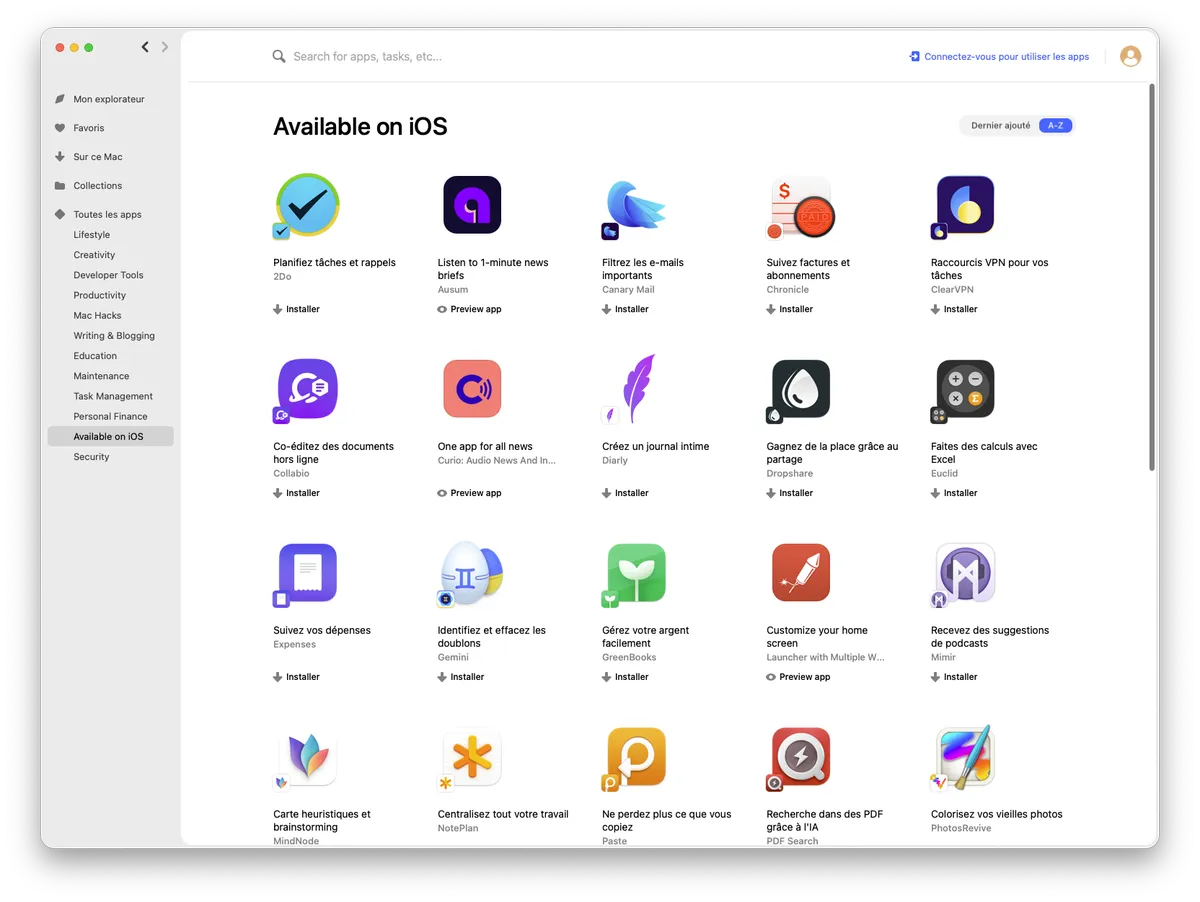
Task: Click the search apps field
Action: click(x=500, y=57)
